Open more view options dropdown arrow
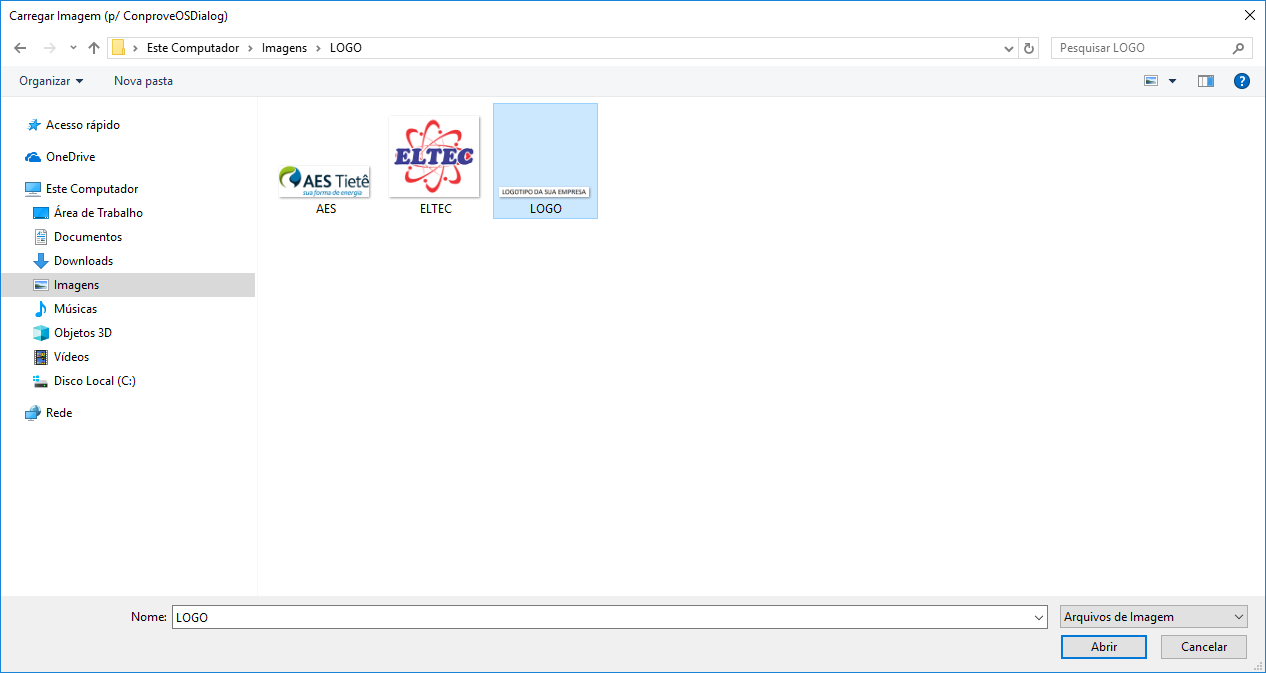The image size is (1266, 673). tap(1172, 81)
